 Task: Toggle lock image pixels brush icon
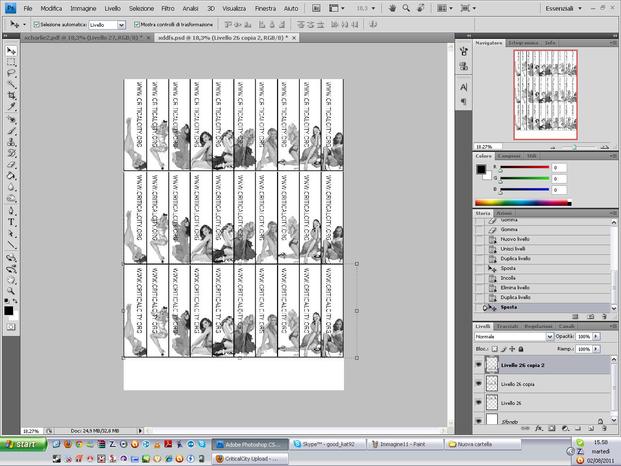pos(503,349)
